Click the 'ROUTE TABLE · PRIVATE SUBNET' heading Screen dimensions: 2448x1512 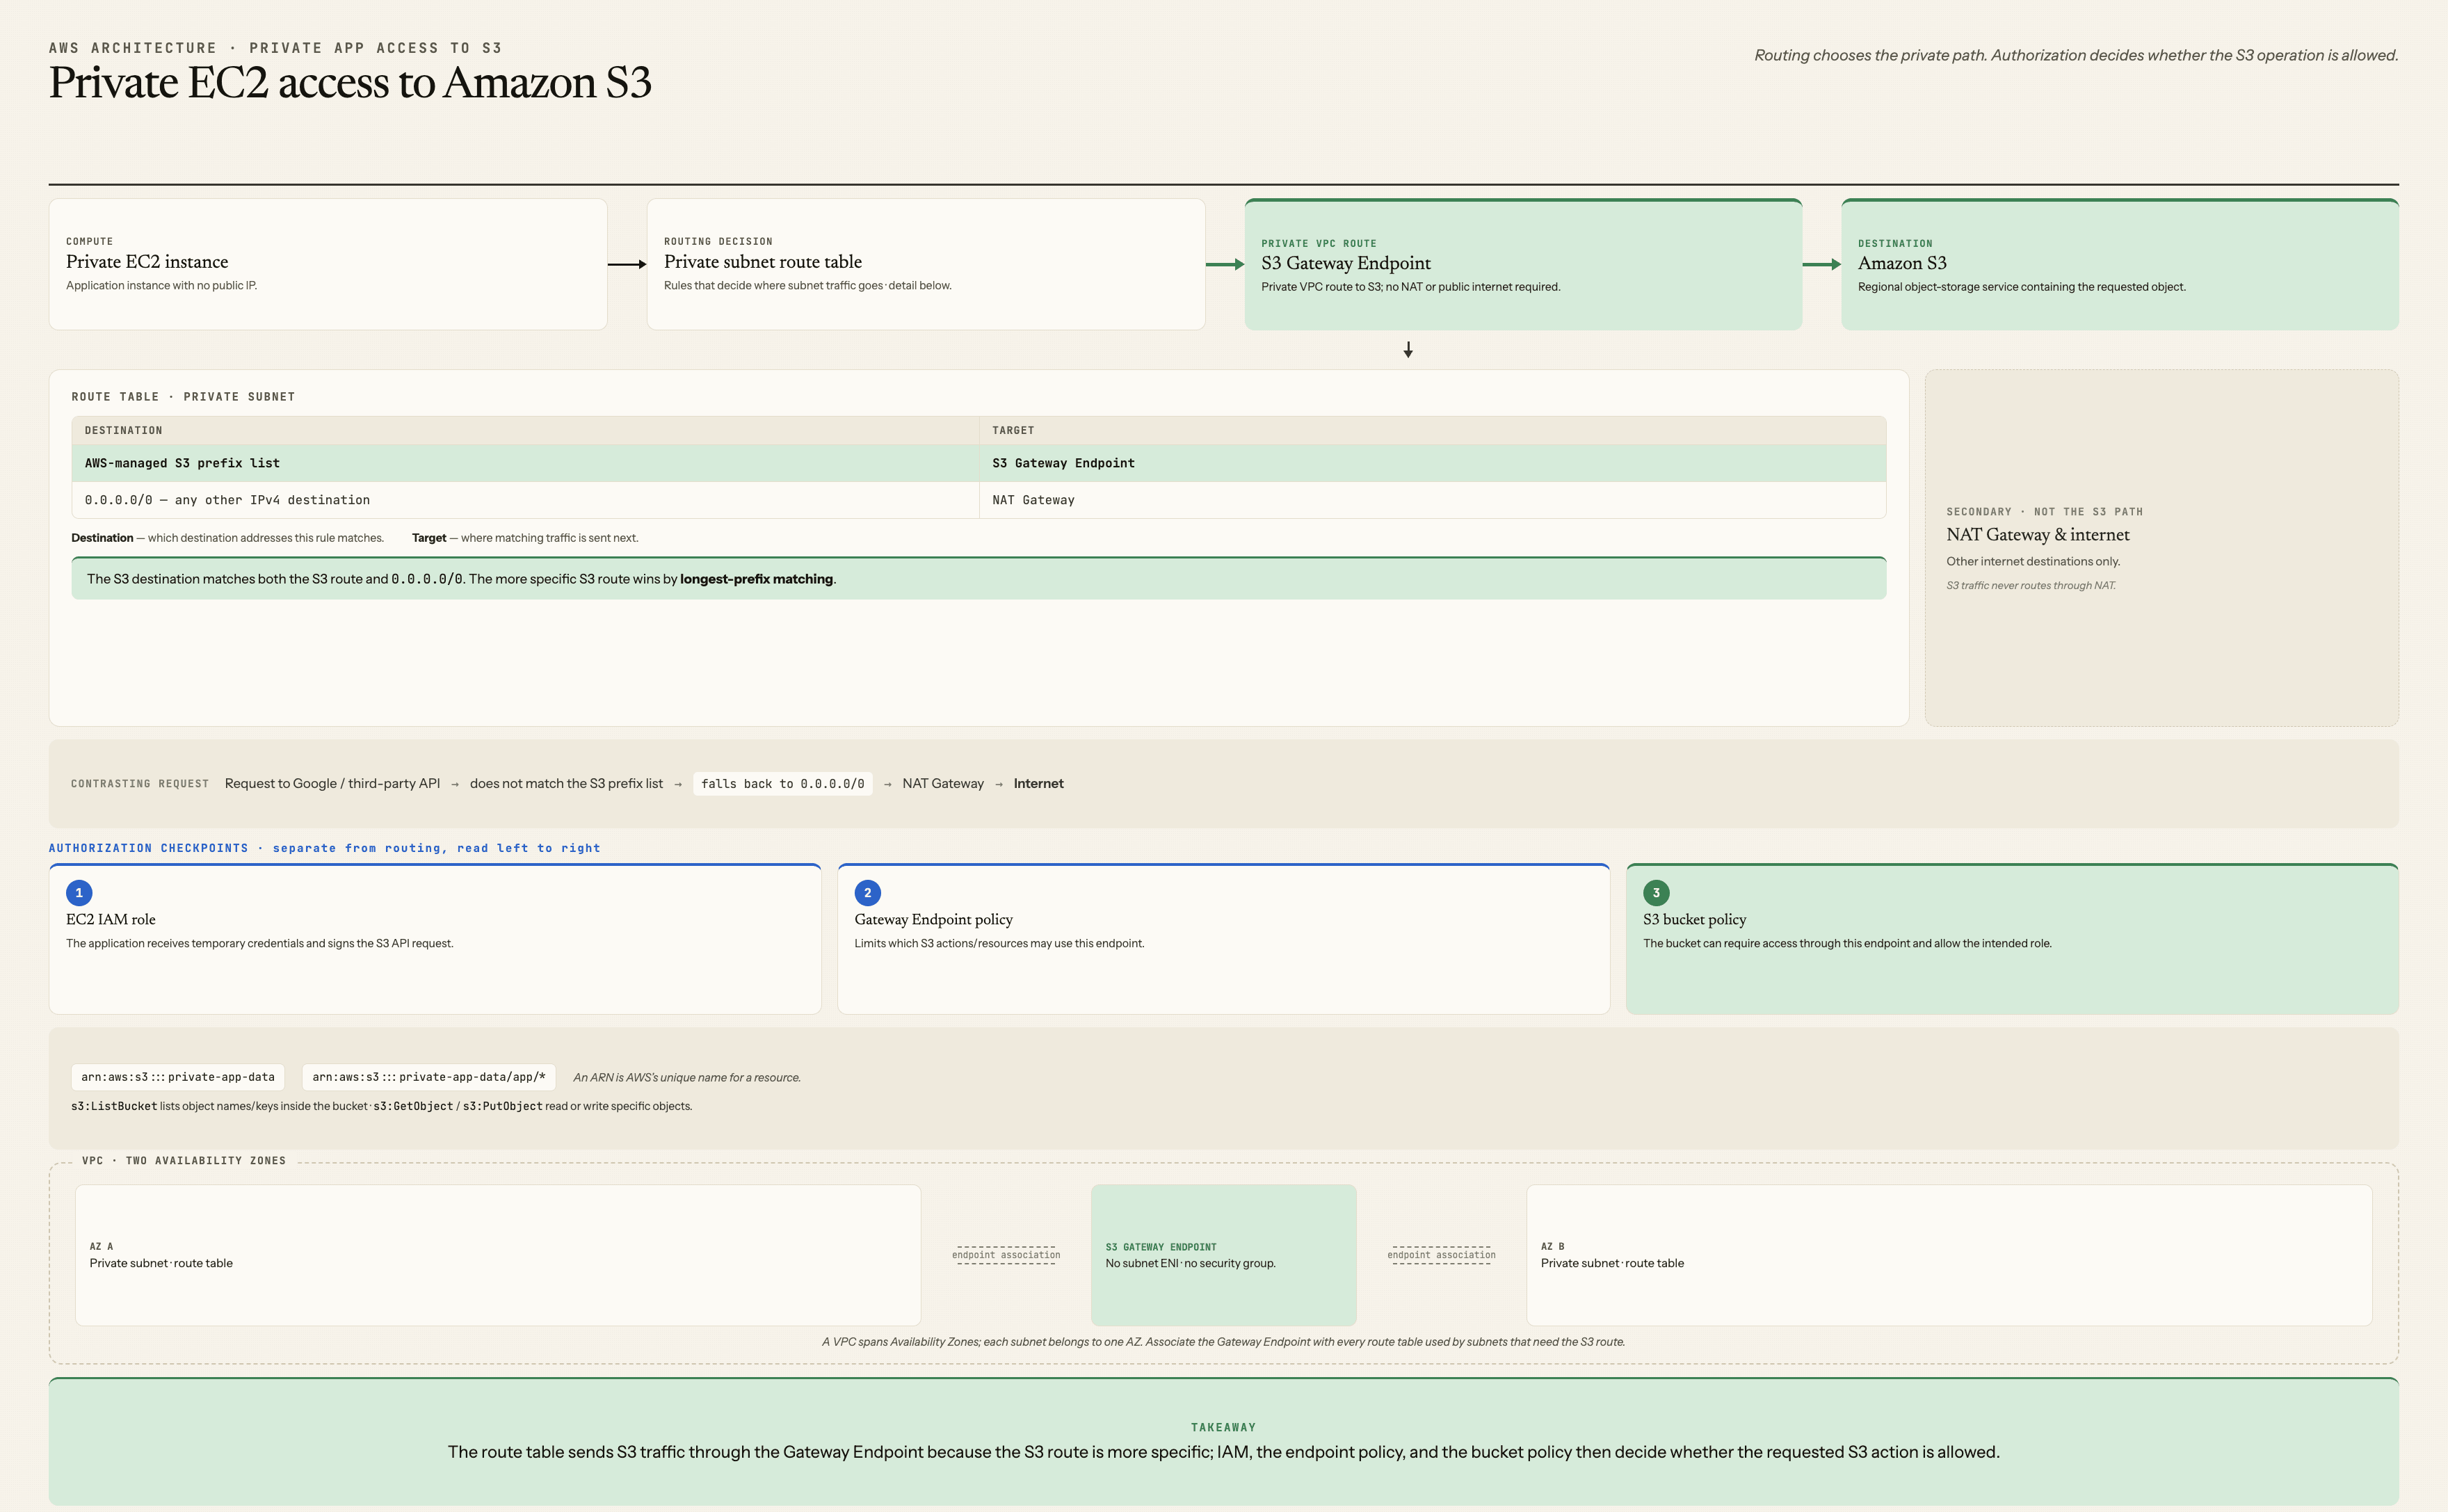pos(183,397)
